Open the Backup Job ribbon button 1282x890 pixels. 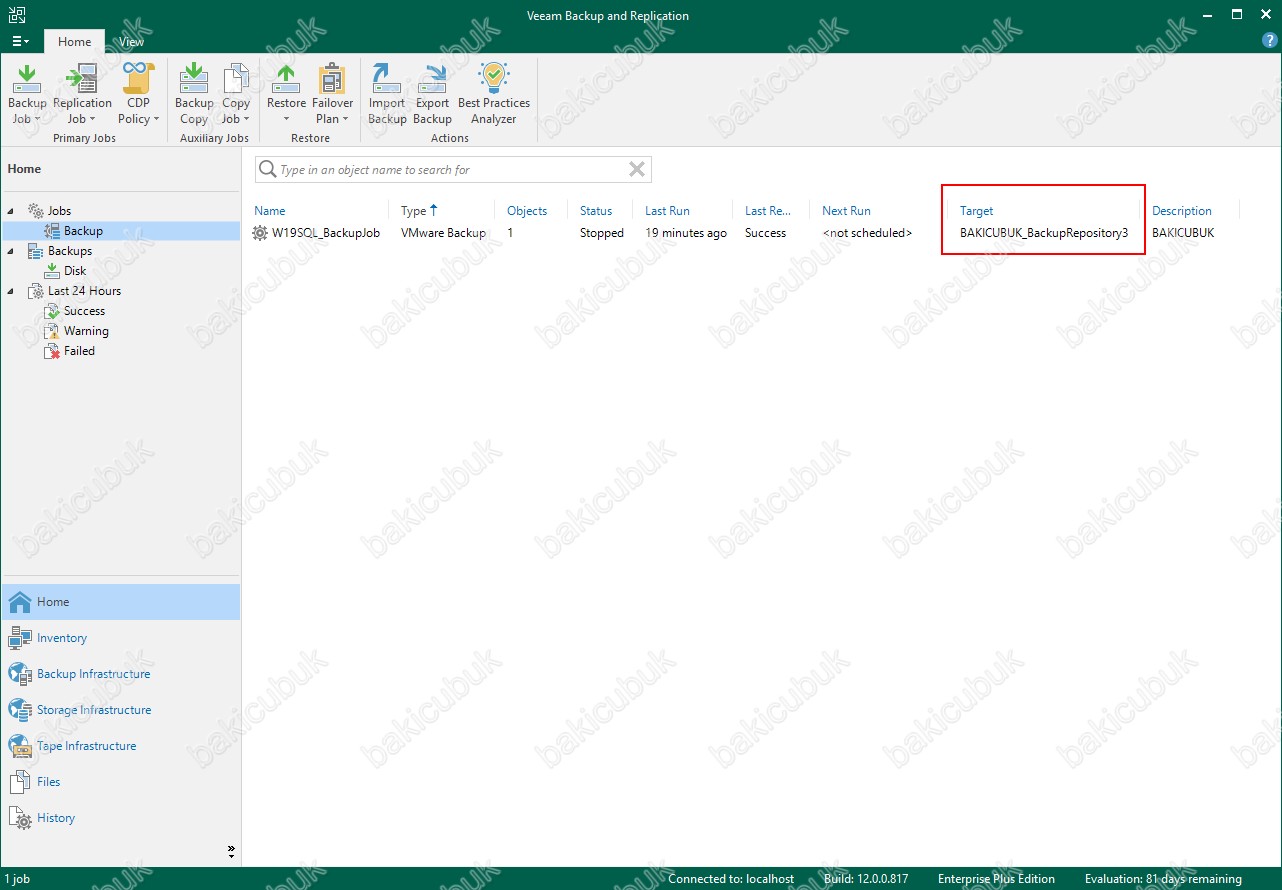pyautogui.click(x=27, y=94)
